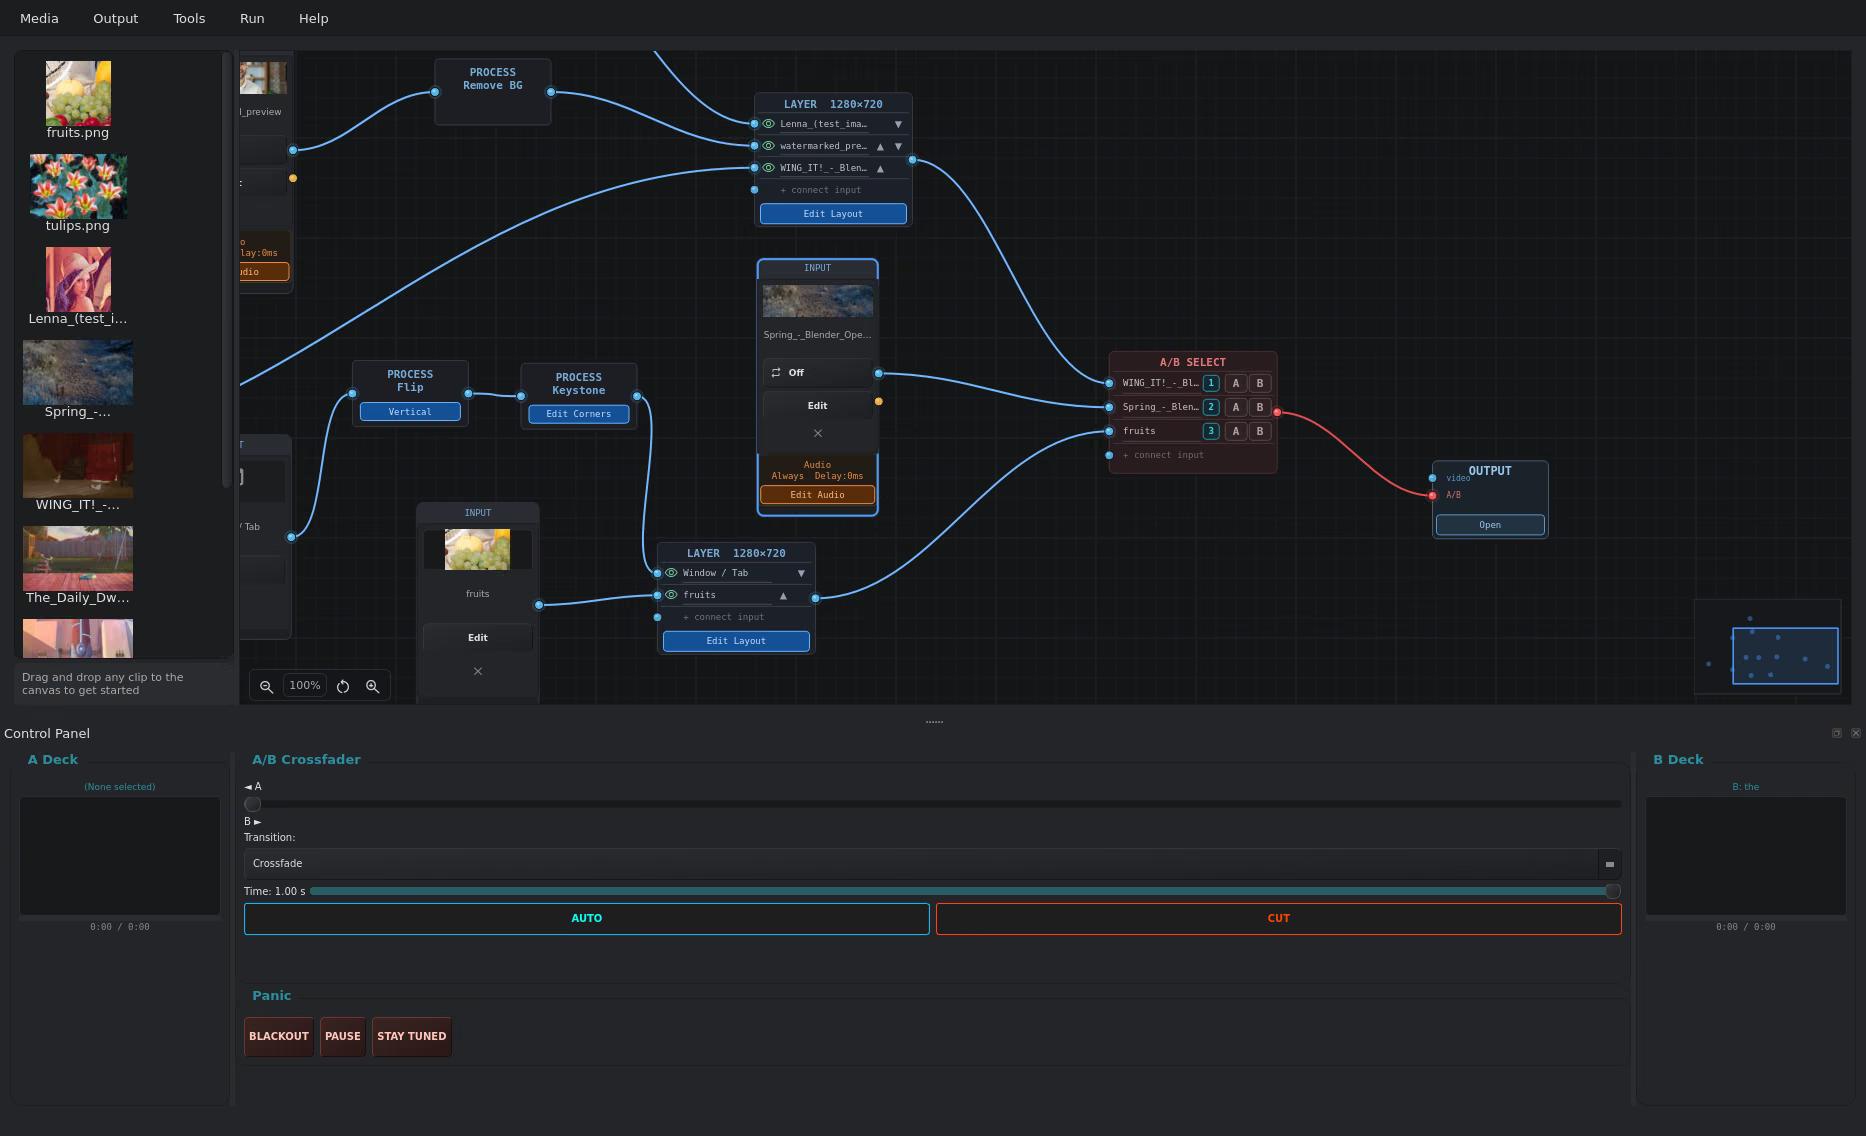Click the canvas zoom in magnifier icon
1866x1136 pixels.
(x=372, y=686)
